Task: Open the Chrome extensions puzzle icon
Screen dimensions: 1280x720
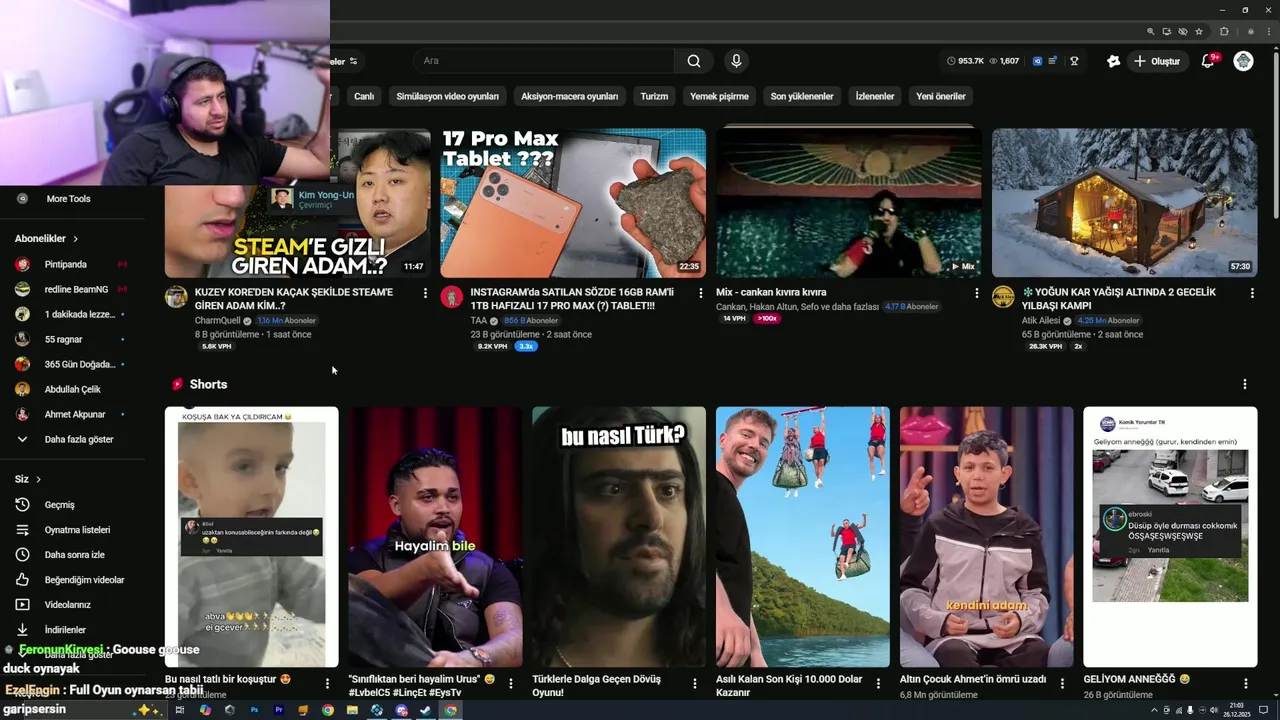Action: tap(1224, 31)
